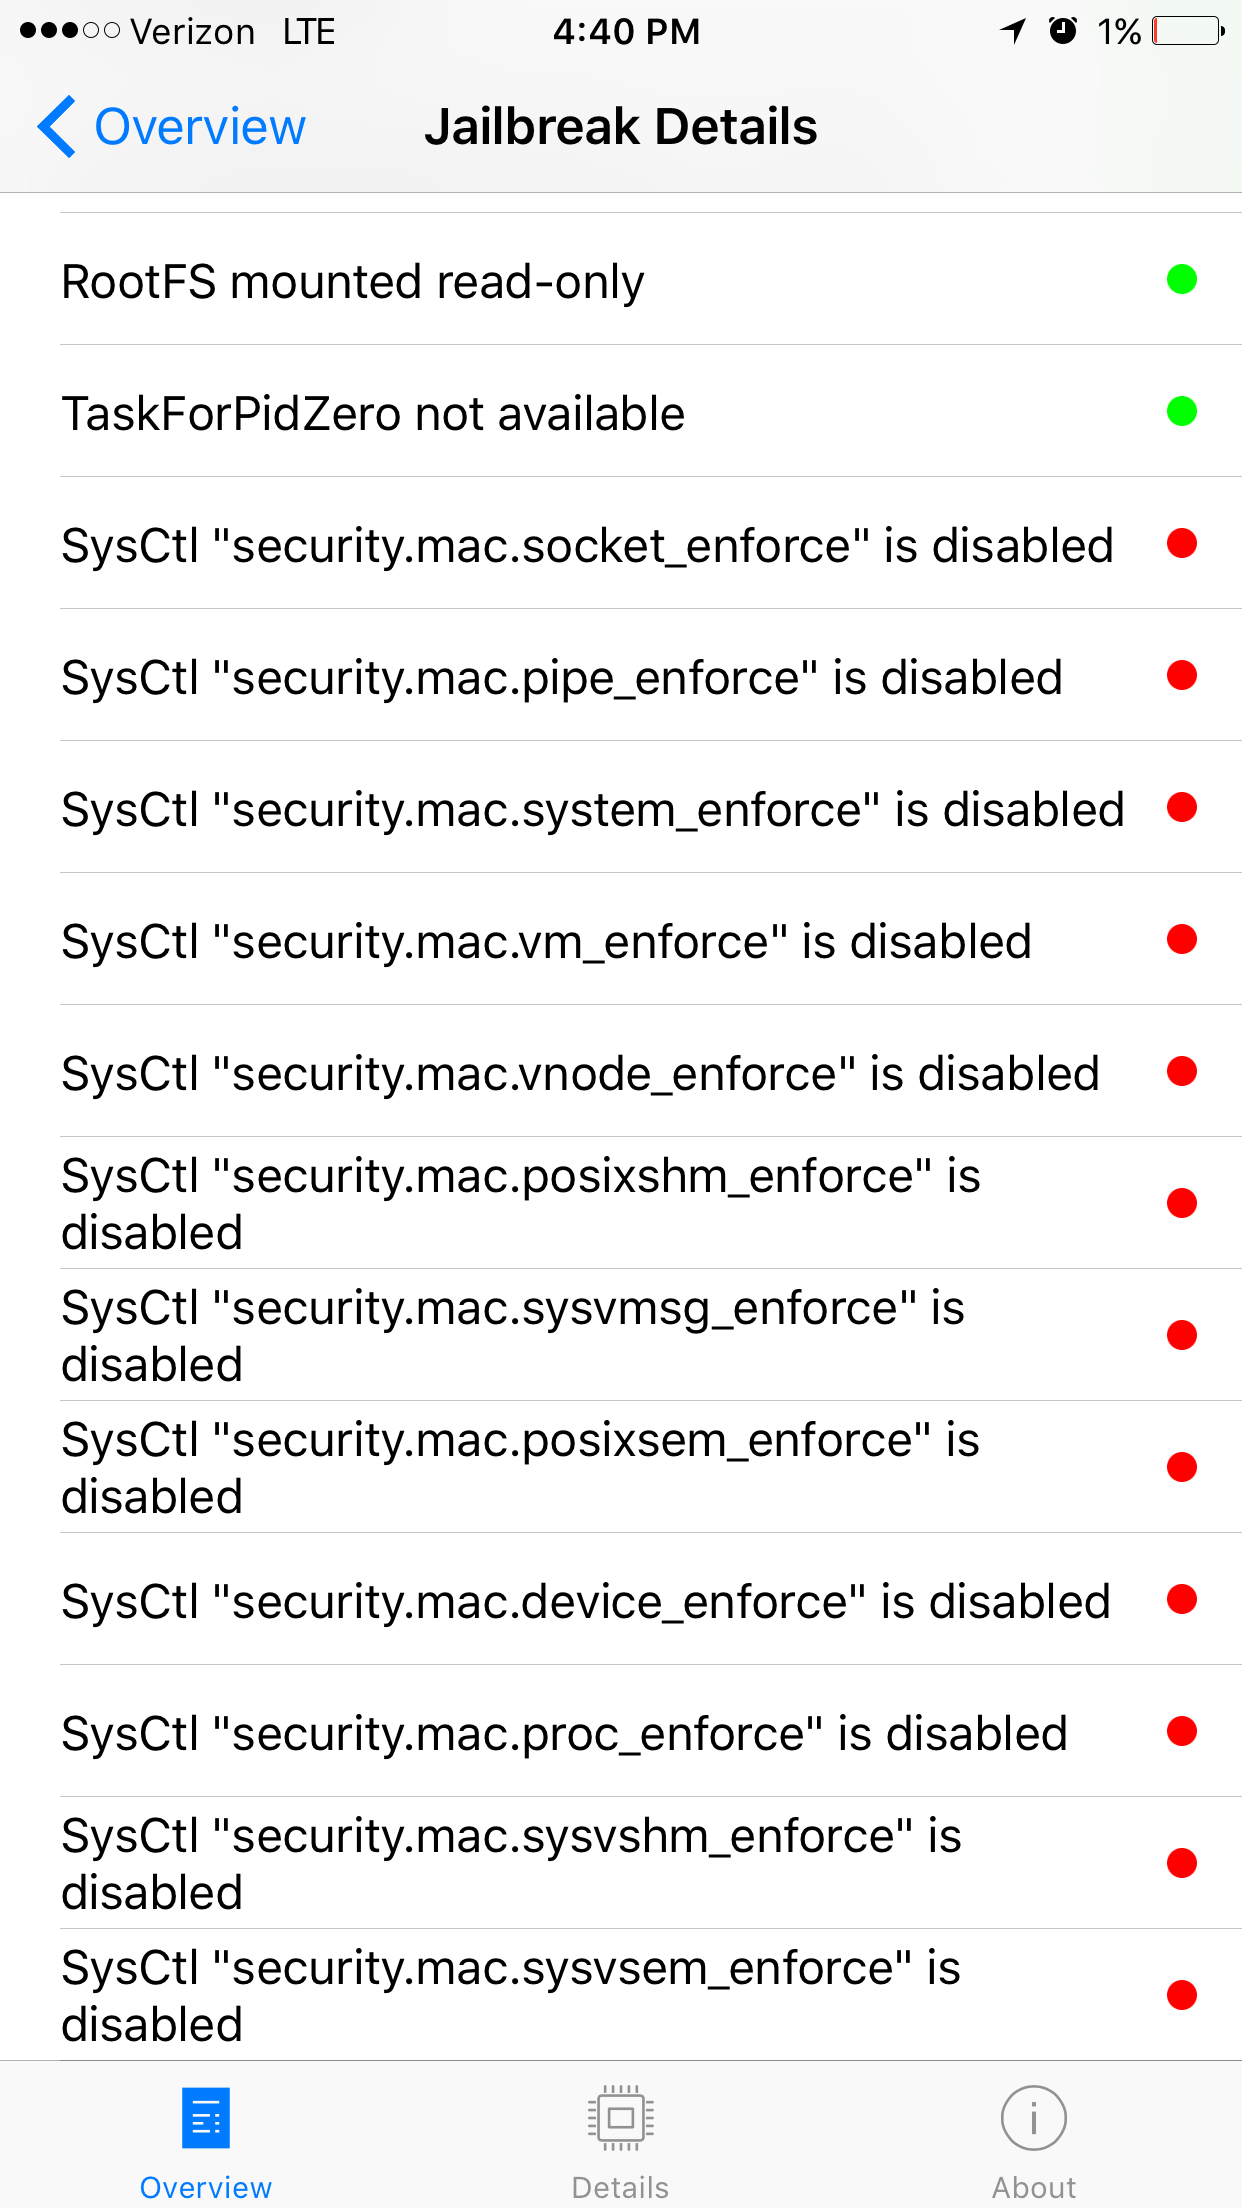This screenshot has height=2208, width=1242.
Task: Tap the vnode_enforce SysCtl row text
Action: (x=580, y=1073)
